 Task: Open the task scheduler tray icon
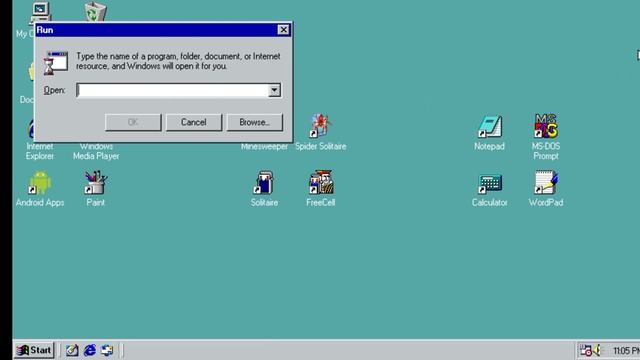point(586,350)
